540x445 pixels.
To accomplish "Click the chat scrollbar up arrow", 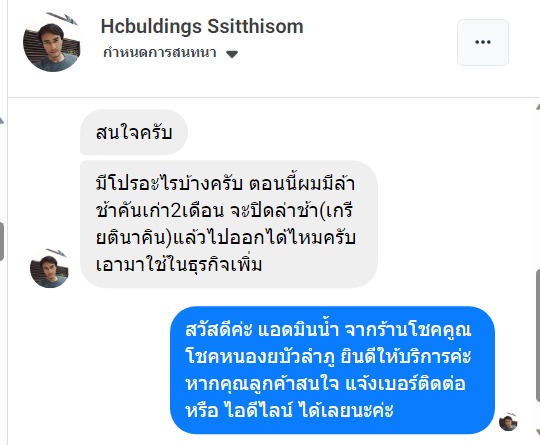I will tap(538, 107).
